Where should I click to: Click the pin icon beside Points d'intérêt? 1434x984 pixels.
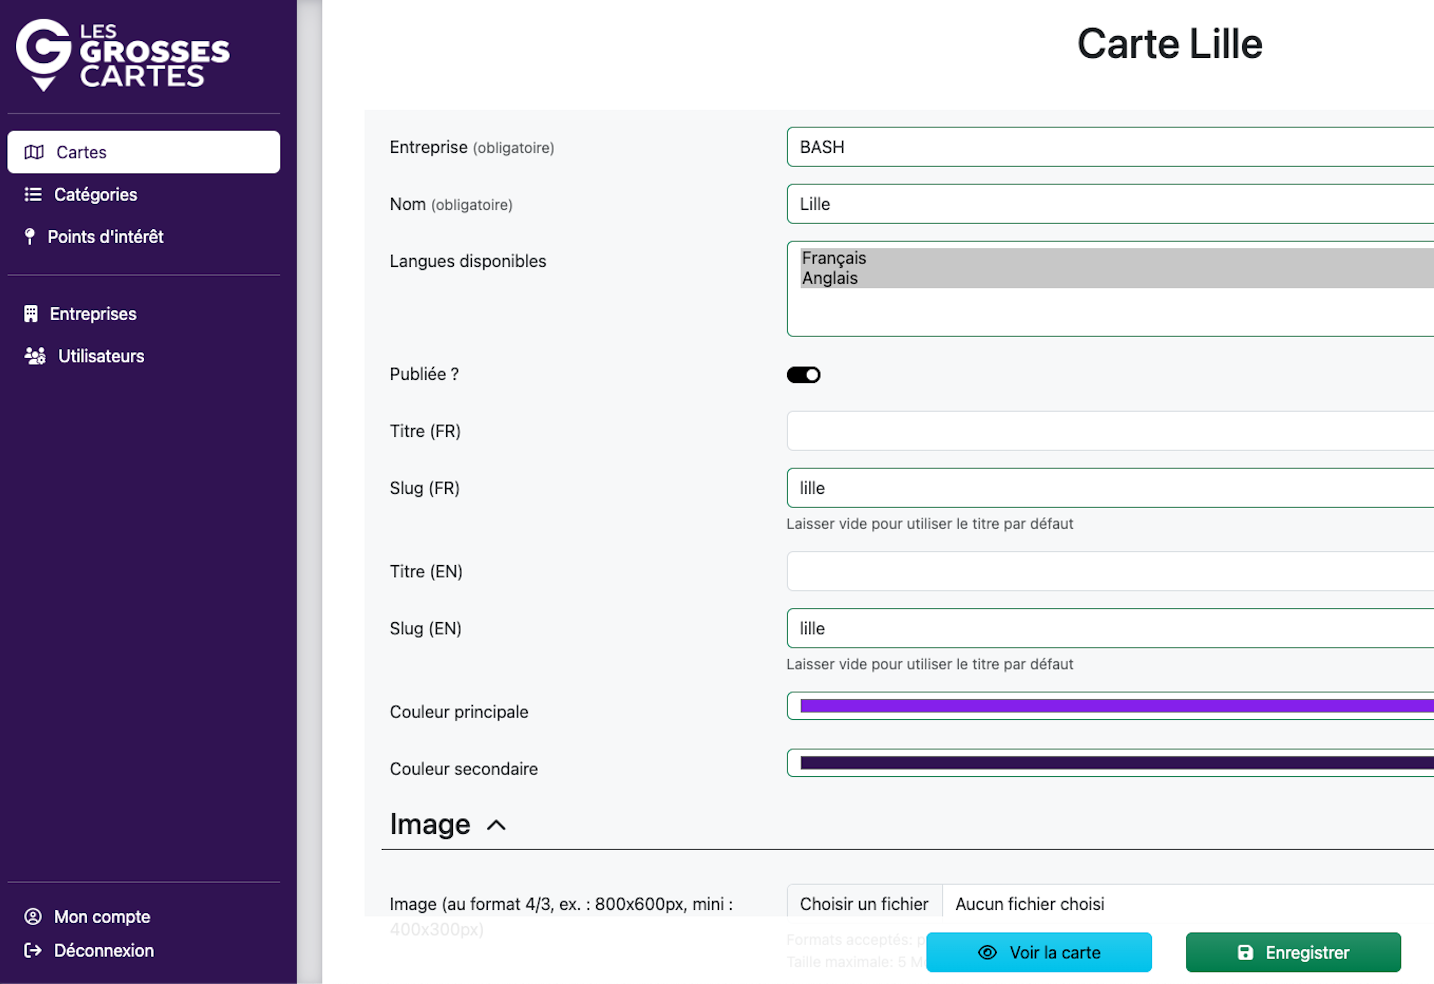pyautogui.click(x=30, y=237)
